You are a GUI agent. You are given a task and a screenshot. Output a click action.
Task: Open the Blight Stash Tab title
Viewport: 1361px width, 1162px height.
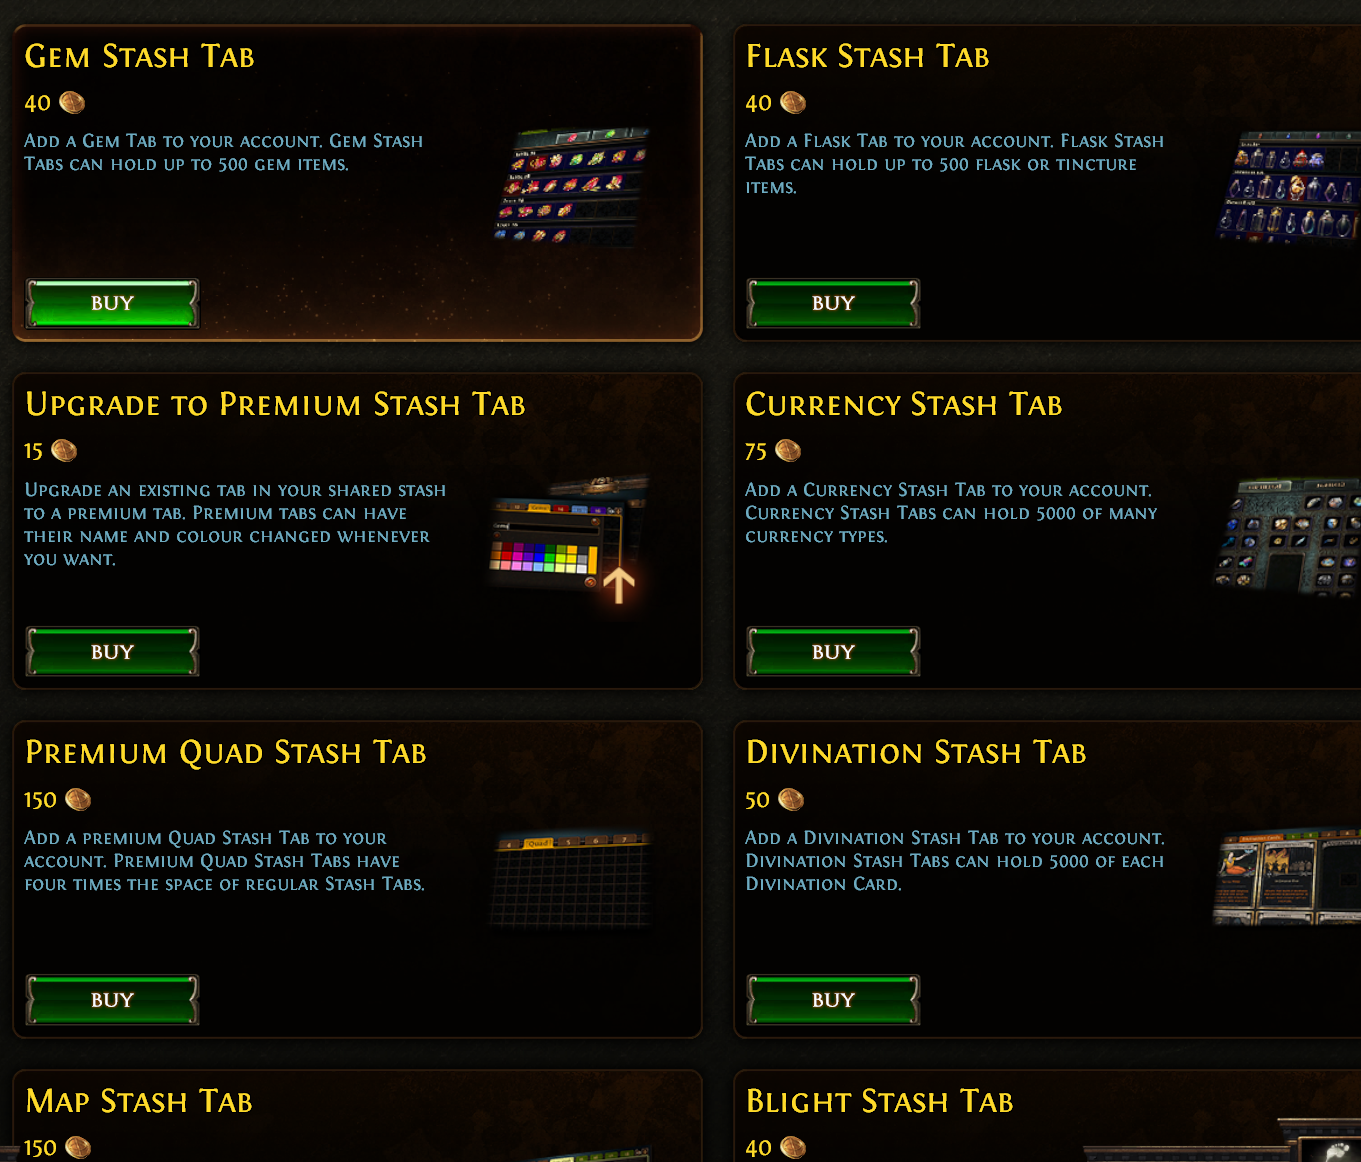(880, 1101)
